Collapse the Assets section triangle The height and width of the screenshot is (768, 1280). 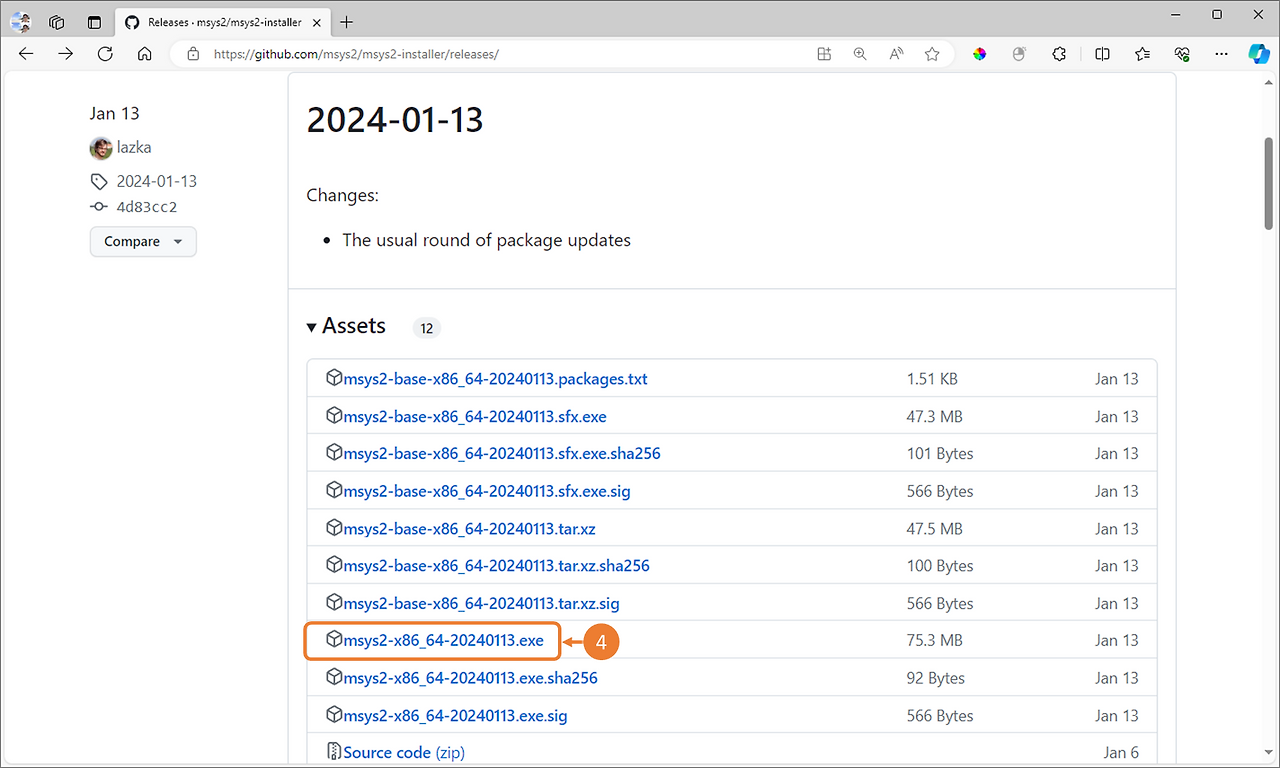pyautogui.click(x=312, y=327)
